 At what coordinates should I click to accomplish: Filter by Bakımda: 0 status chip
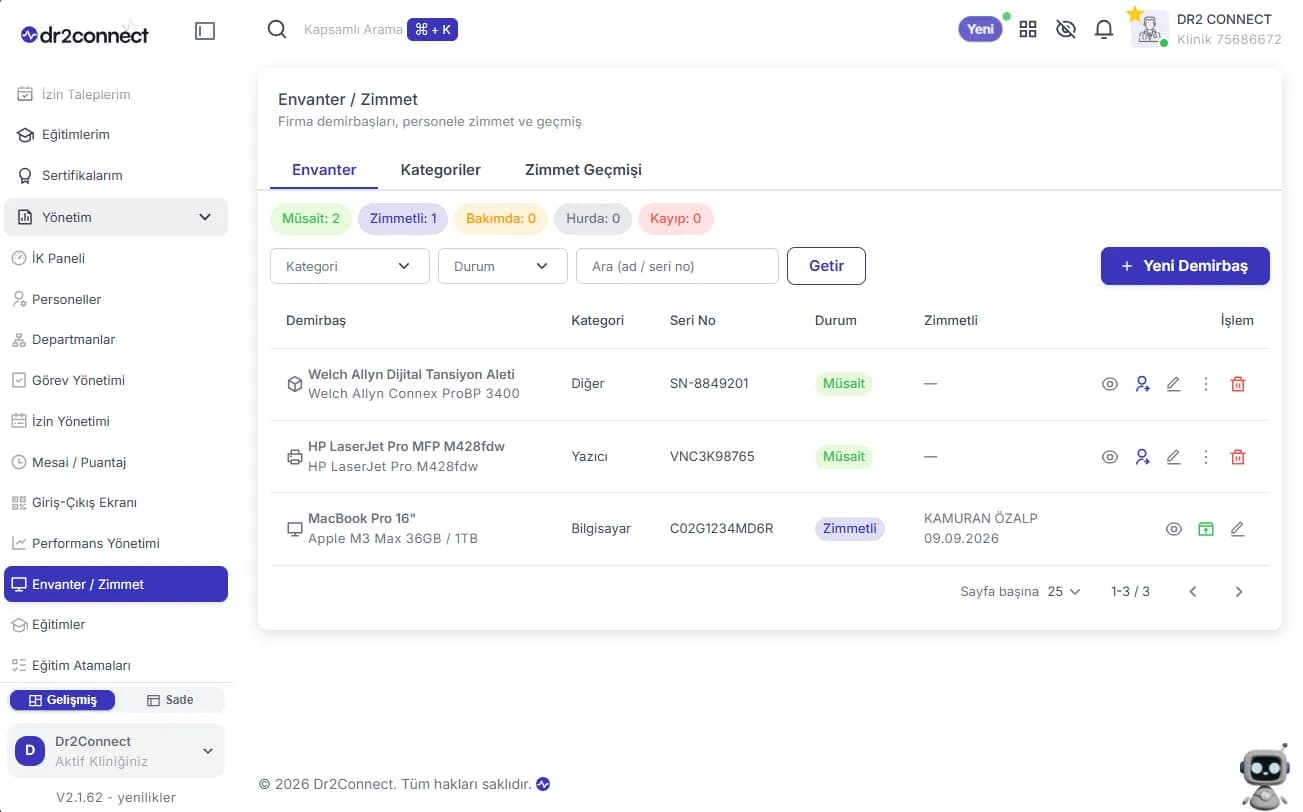click(501, 218)
